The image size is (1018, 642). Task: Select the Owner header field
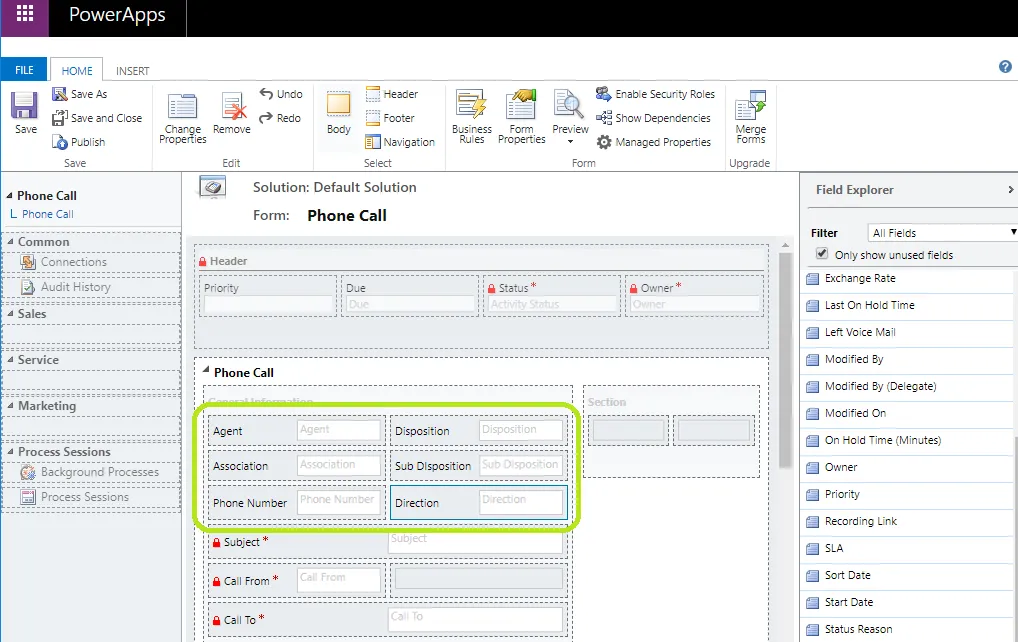pyautogui.click(x=694, y=296)
